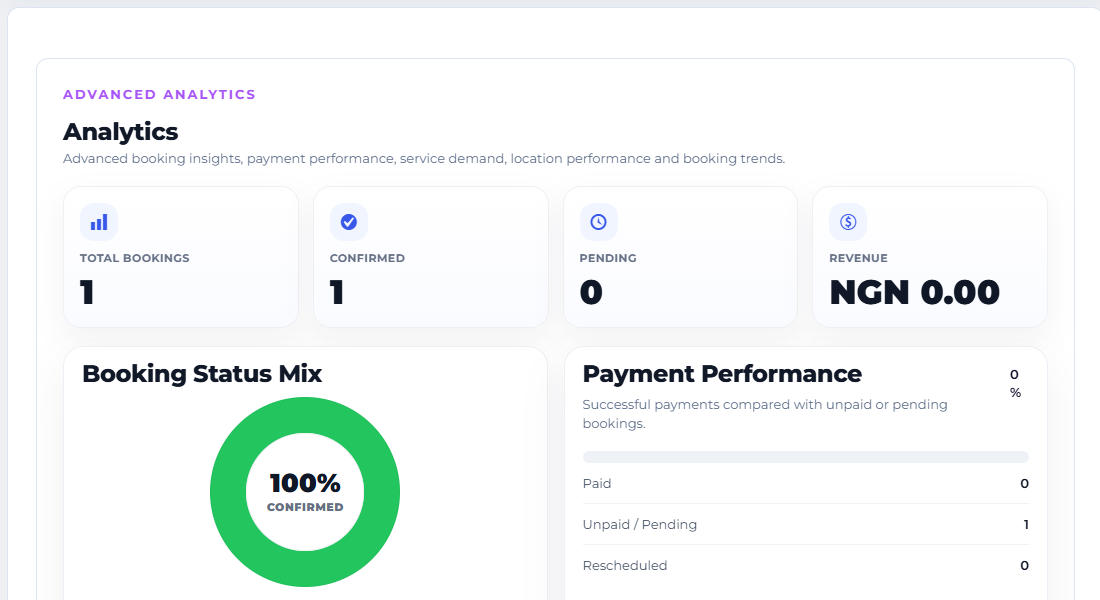Click the "Unpaid / Pending" row label
The image size is (1100, 600).
640,524
